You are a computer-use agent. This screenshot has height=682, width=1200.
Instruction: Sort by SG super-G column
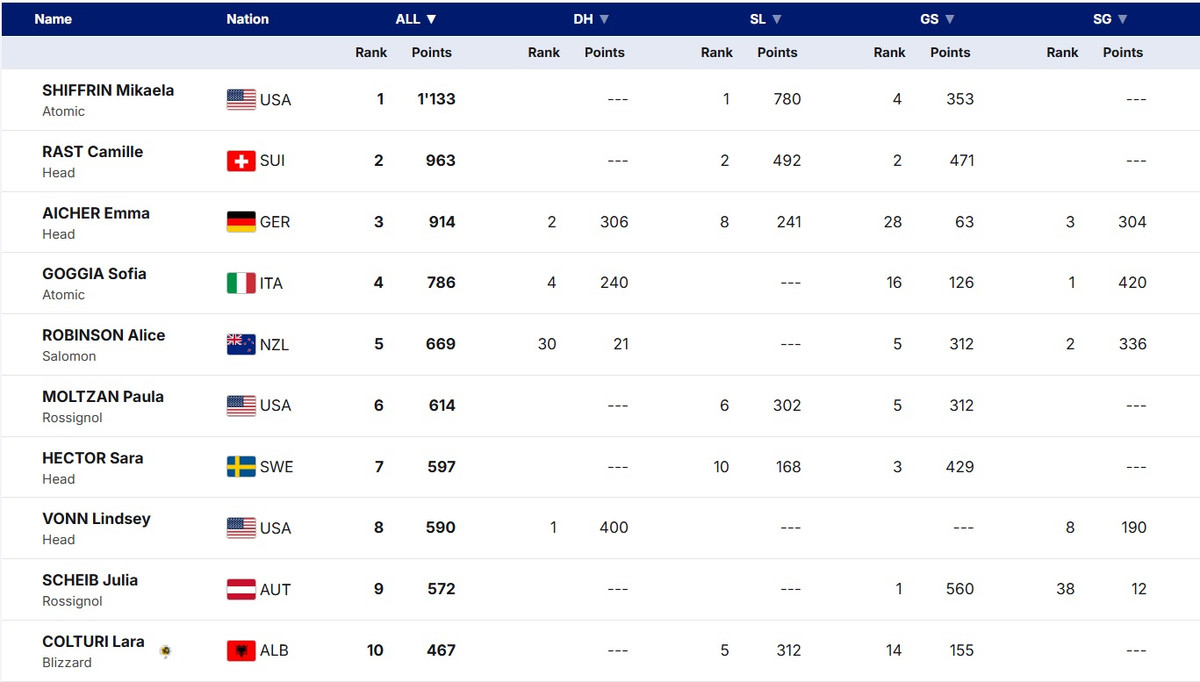coord(1123,19)
